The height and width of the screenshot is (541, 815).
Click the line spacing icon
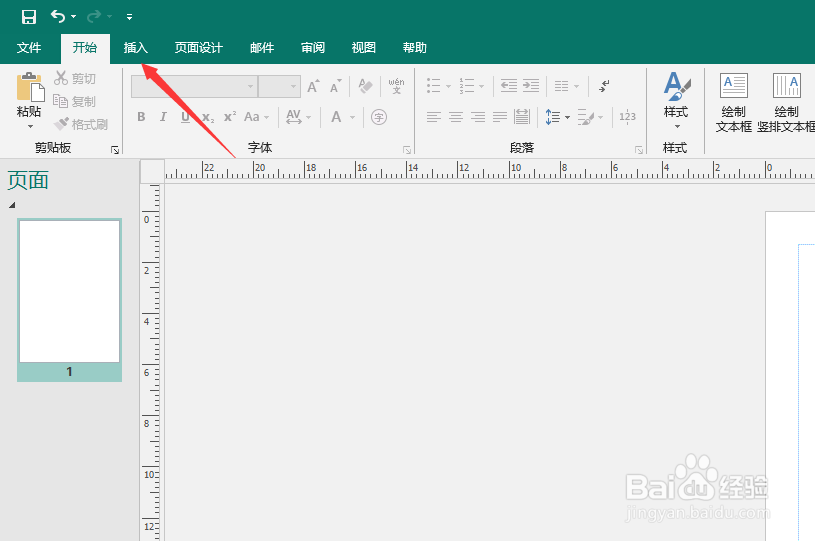(553, 117)
